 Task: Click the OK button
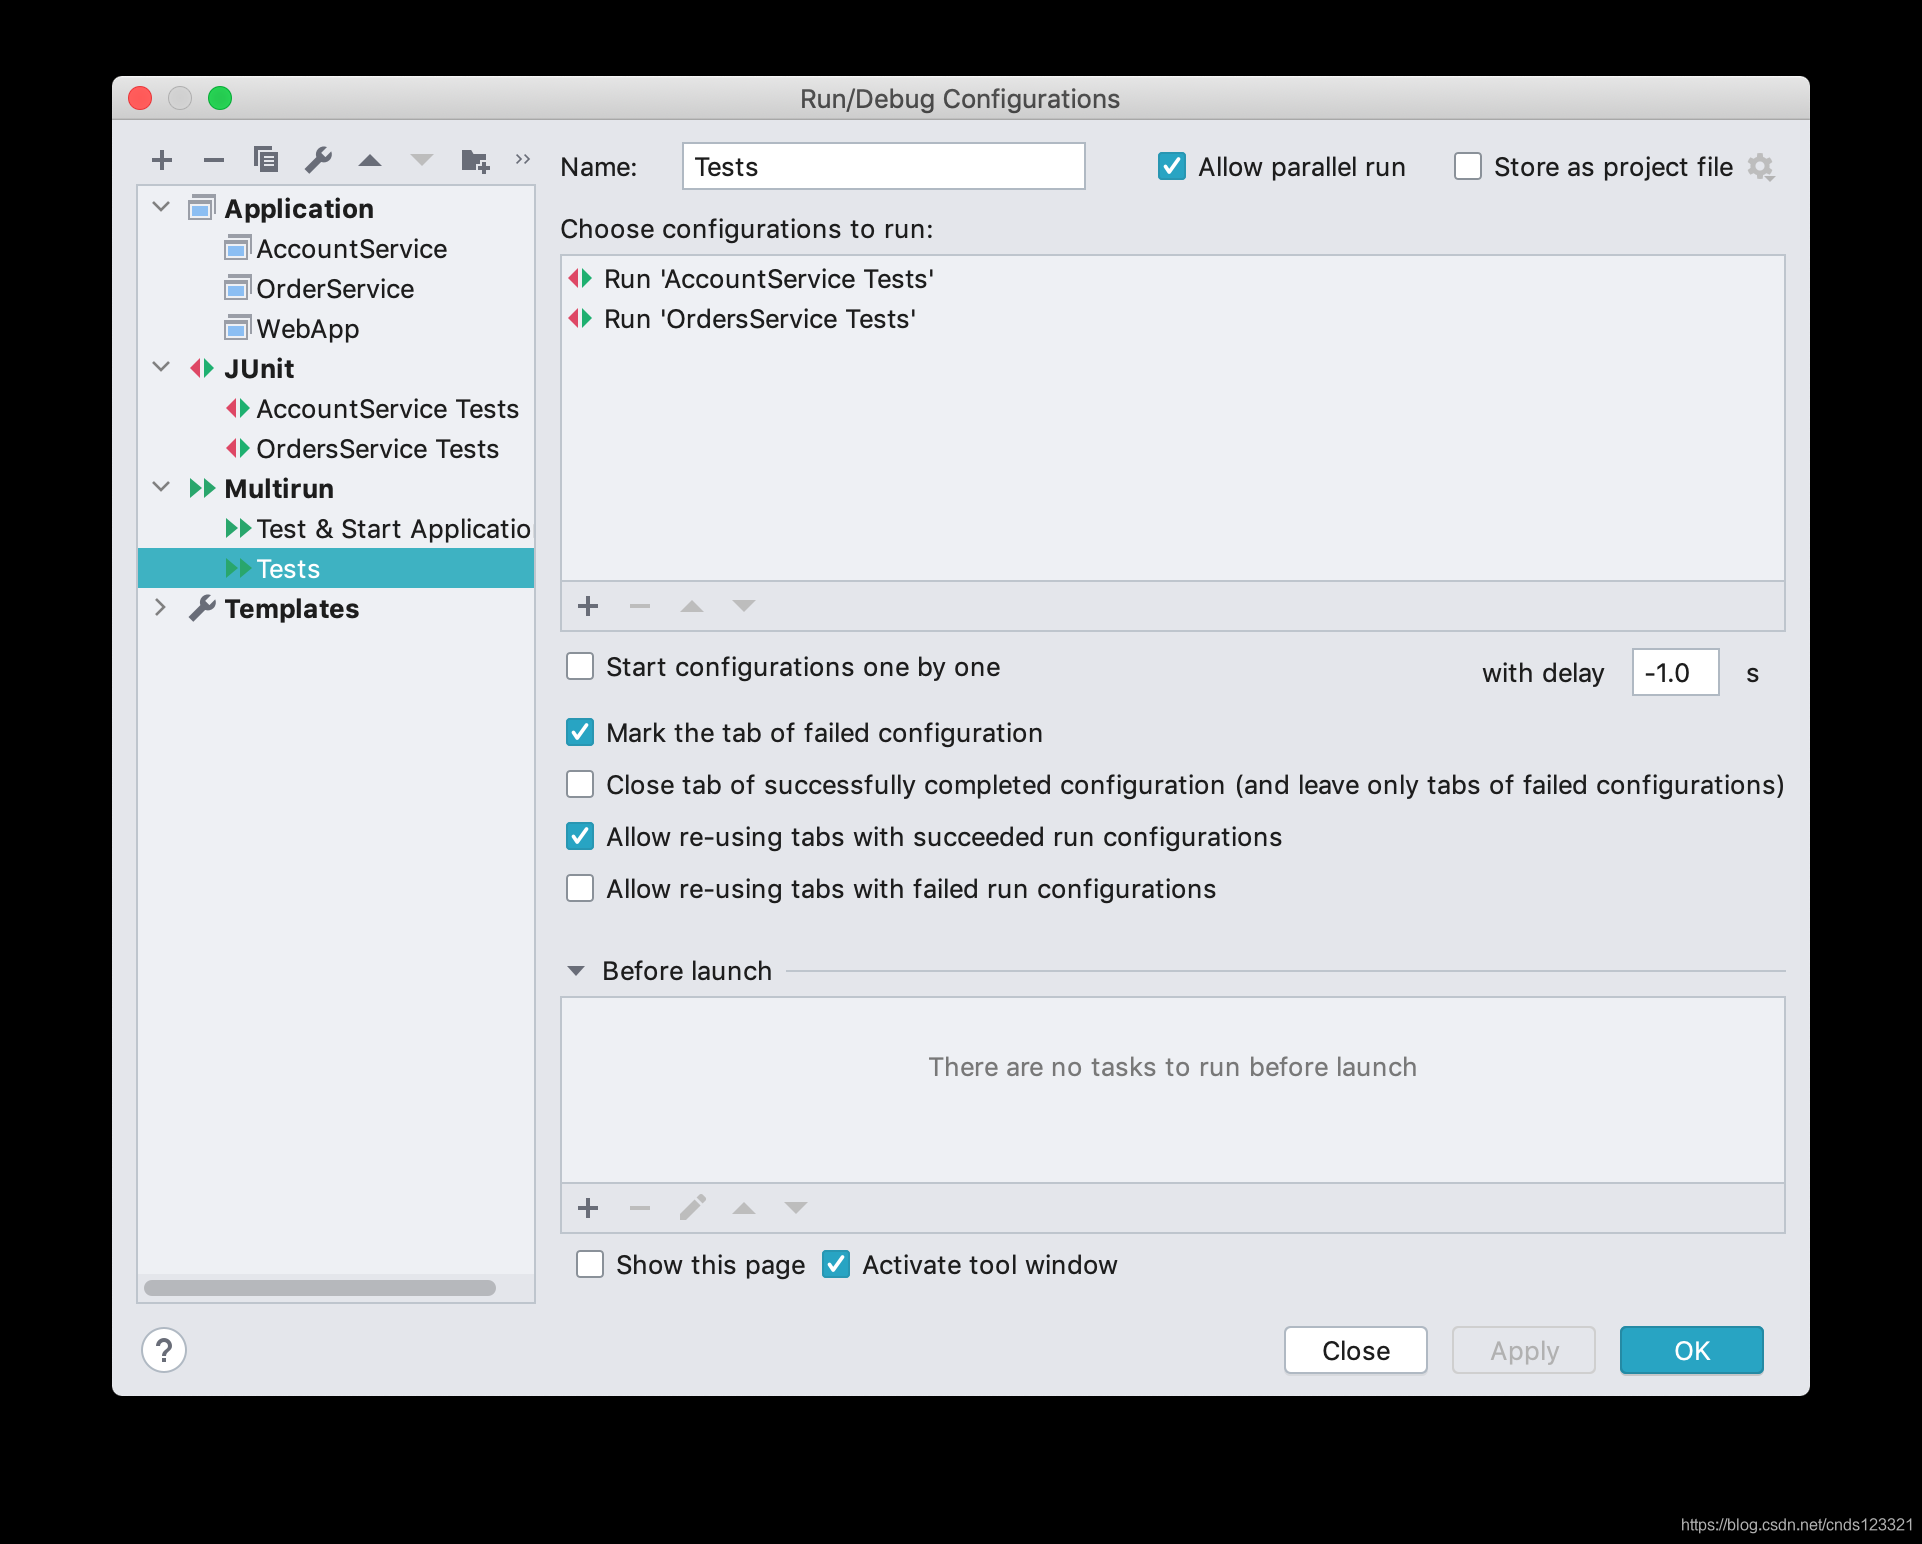pos(1691,1350)
